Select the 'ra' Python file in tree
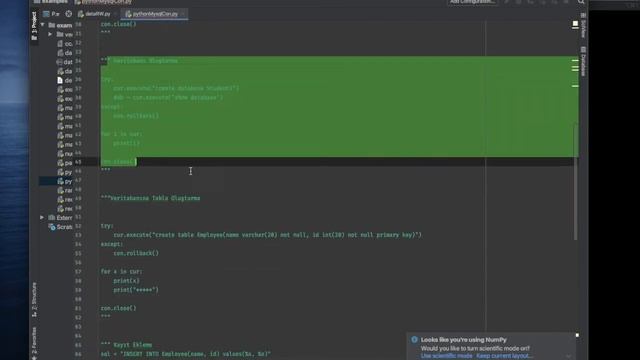The width and height of the screenshot is (640, 360). coord(64,191)
